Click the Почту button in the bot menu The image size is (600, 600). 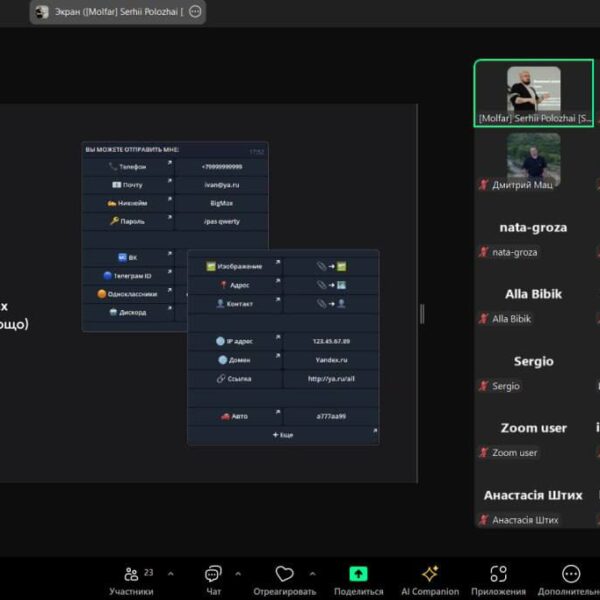tap(128, 185)
